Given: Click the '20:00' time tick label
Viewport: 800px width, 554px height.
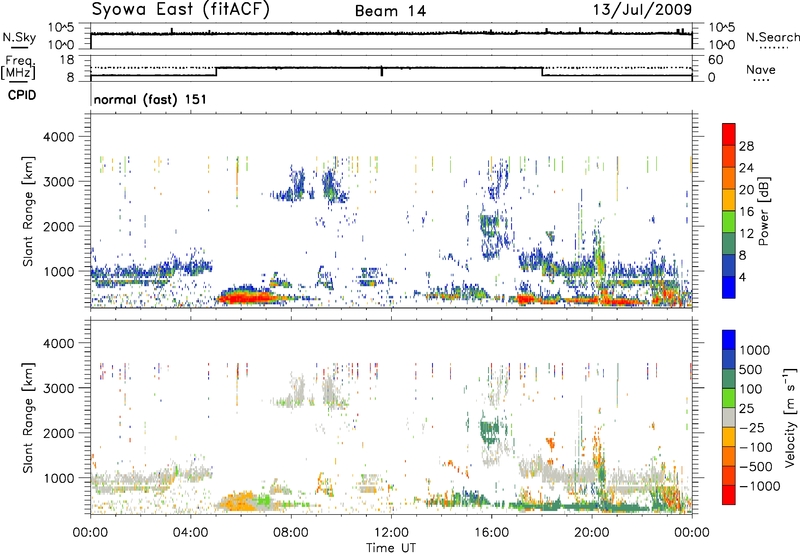Looking at the screenshot, I should coord(591,533).
